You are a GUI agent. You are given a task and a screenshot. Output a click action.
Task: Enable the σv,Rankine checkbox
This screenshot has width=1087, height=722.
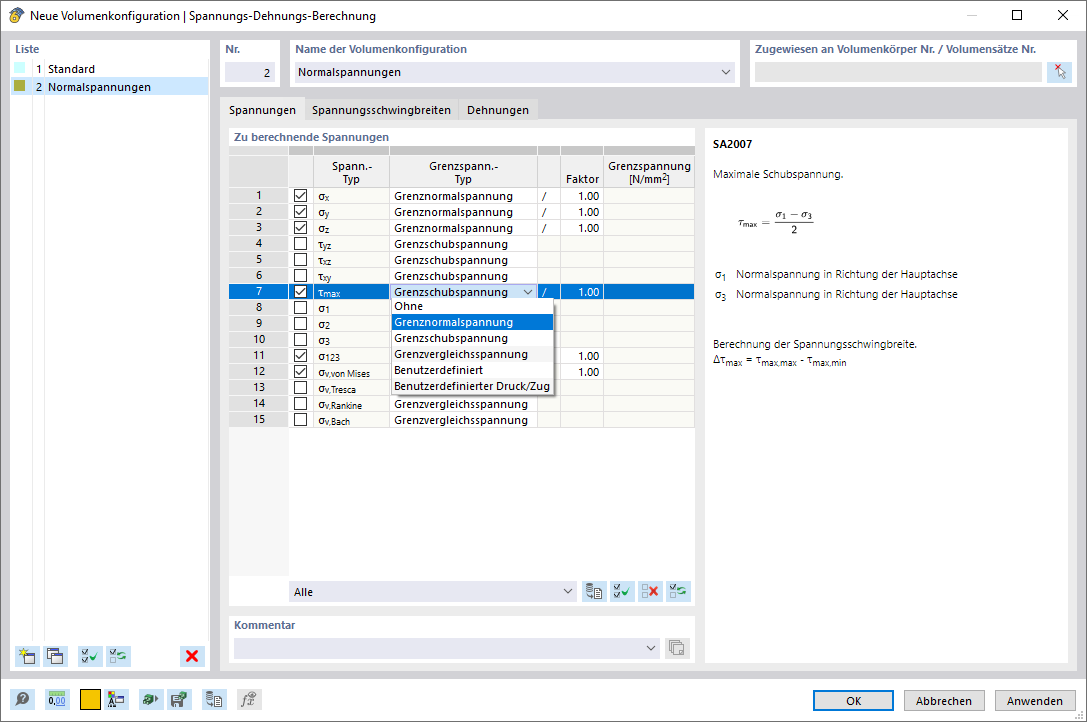[300, 404]
